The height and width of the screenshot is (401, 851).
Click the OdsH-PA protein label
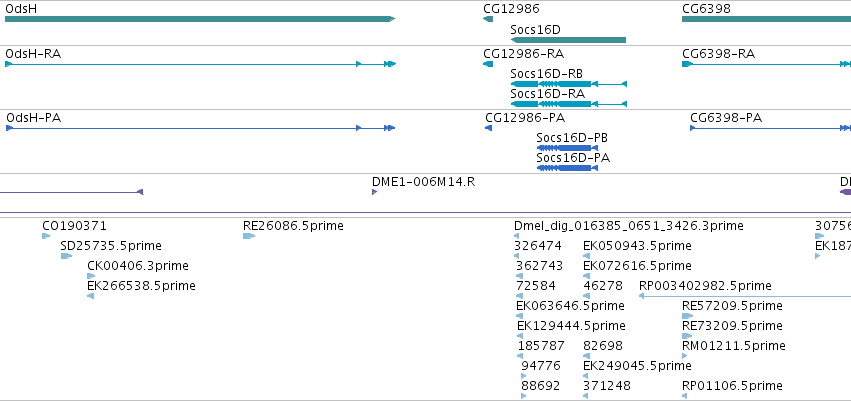coord(33,118)
